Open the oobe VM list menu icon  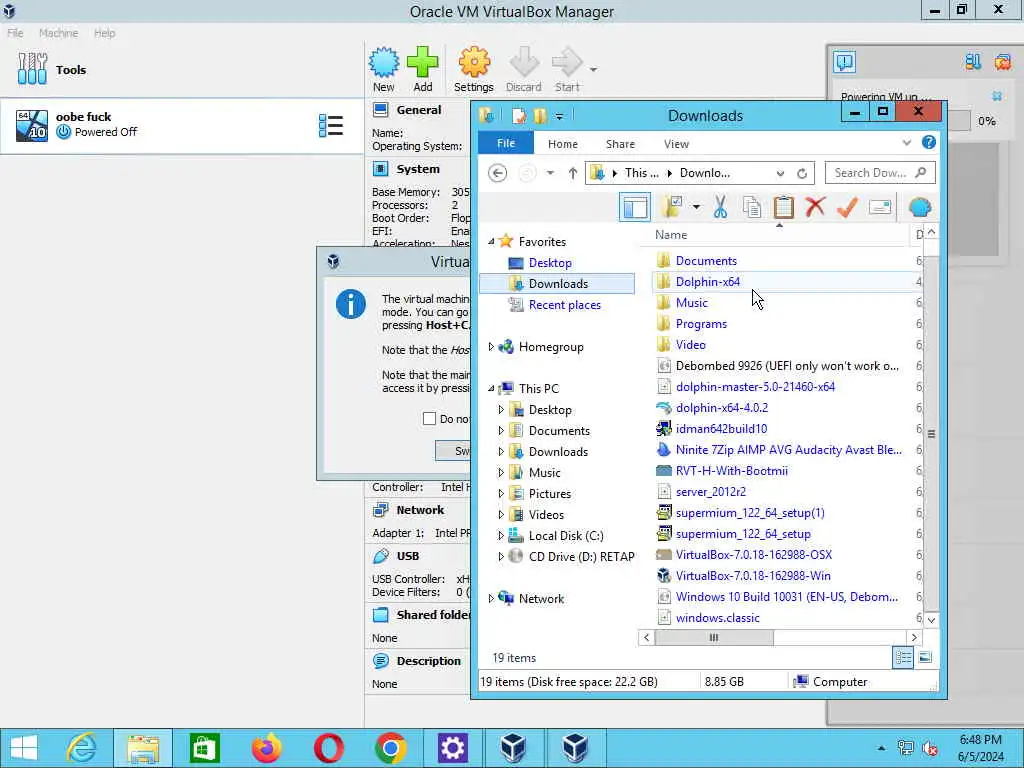330,125
